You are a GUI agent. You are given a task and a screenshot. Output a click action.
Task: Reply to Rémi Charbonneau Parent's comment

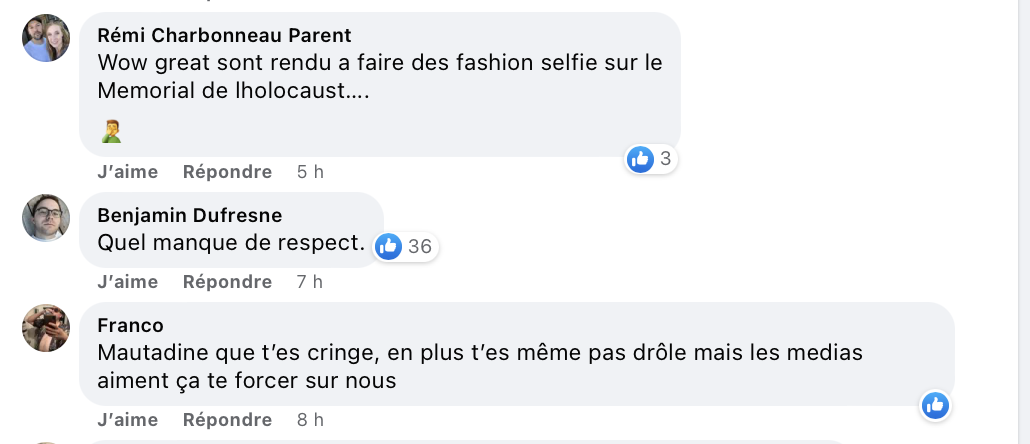(x=227, y=172)
